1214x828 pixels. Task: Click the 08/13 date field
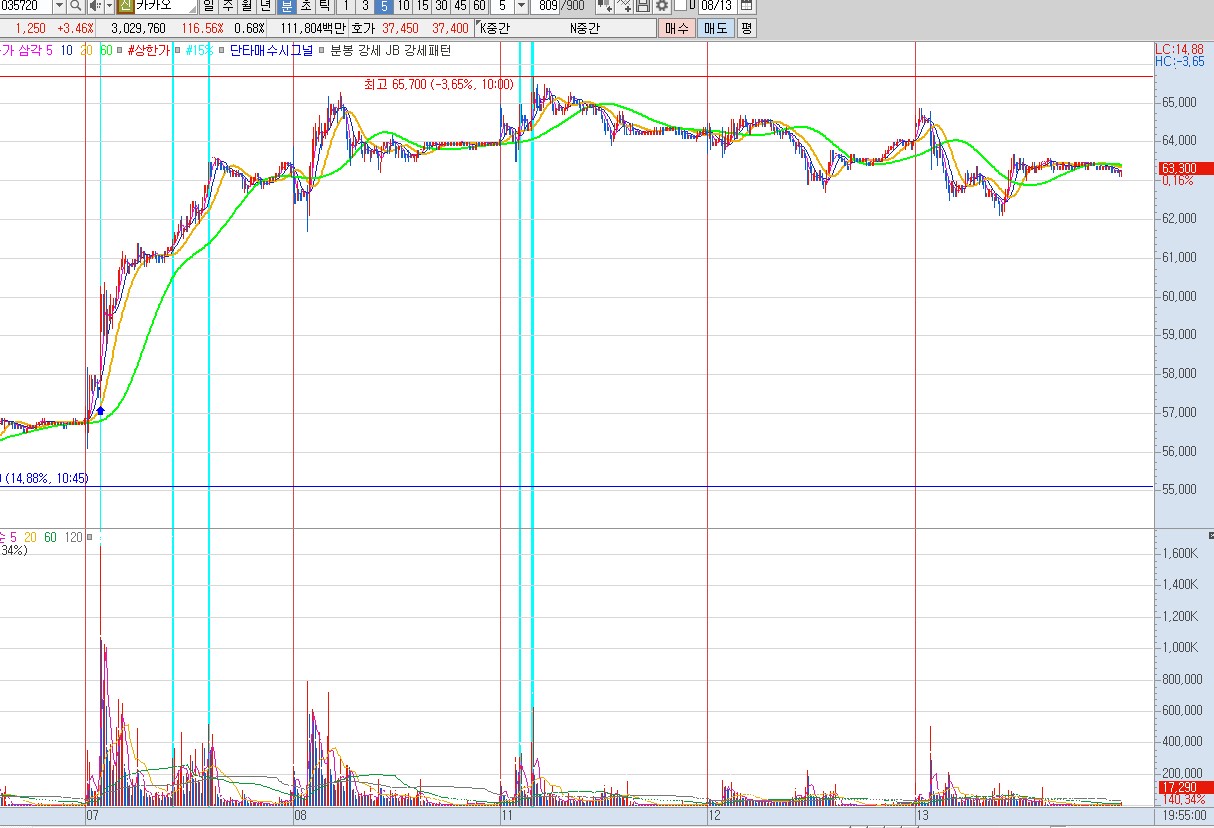(x=718, y=6)
